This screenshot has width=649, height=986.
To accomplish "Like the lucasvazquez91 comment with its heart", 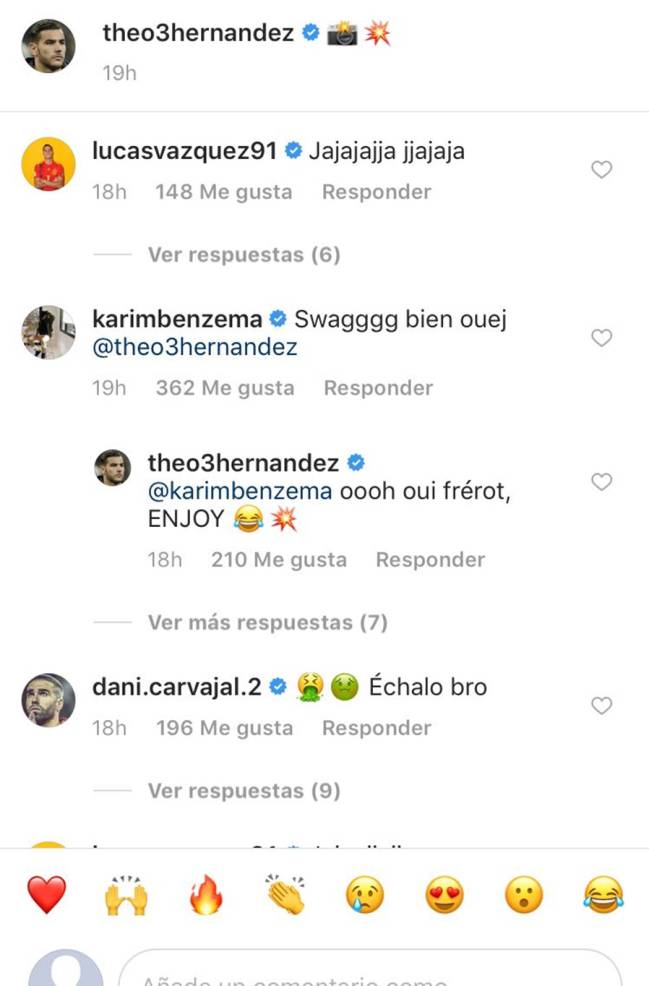I will click(601, 170).
